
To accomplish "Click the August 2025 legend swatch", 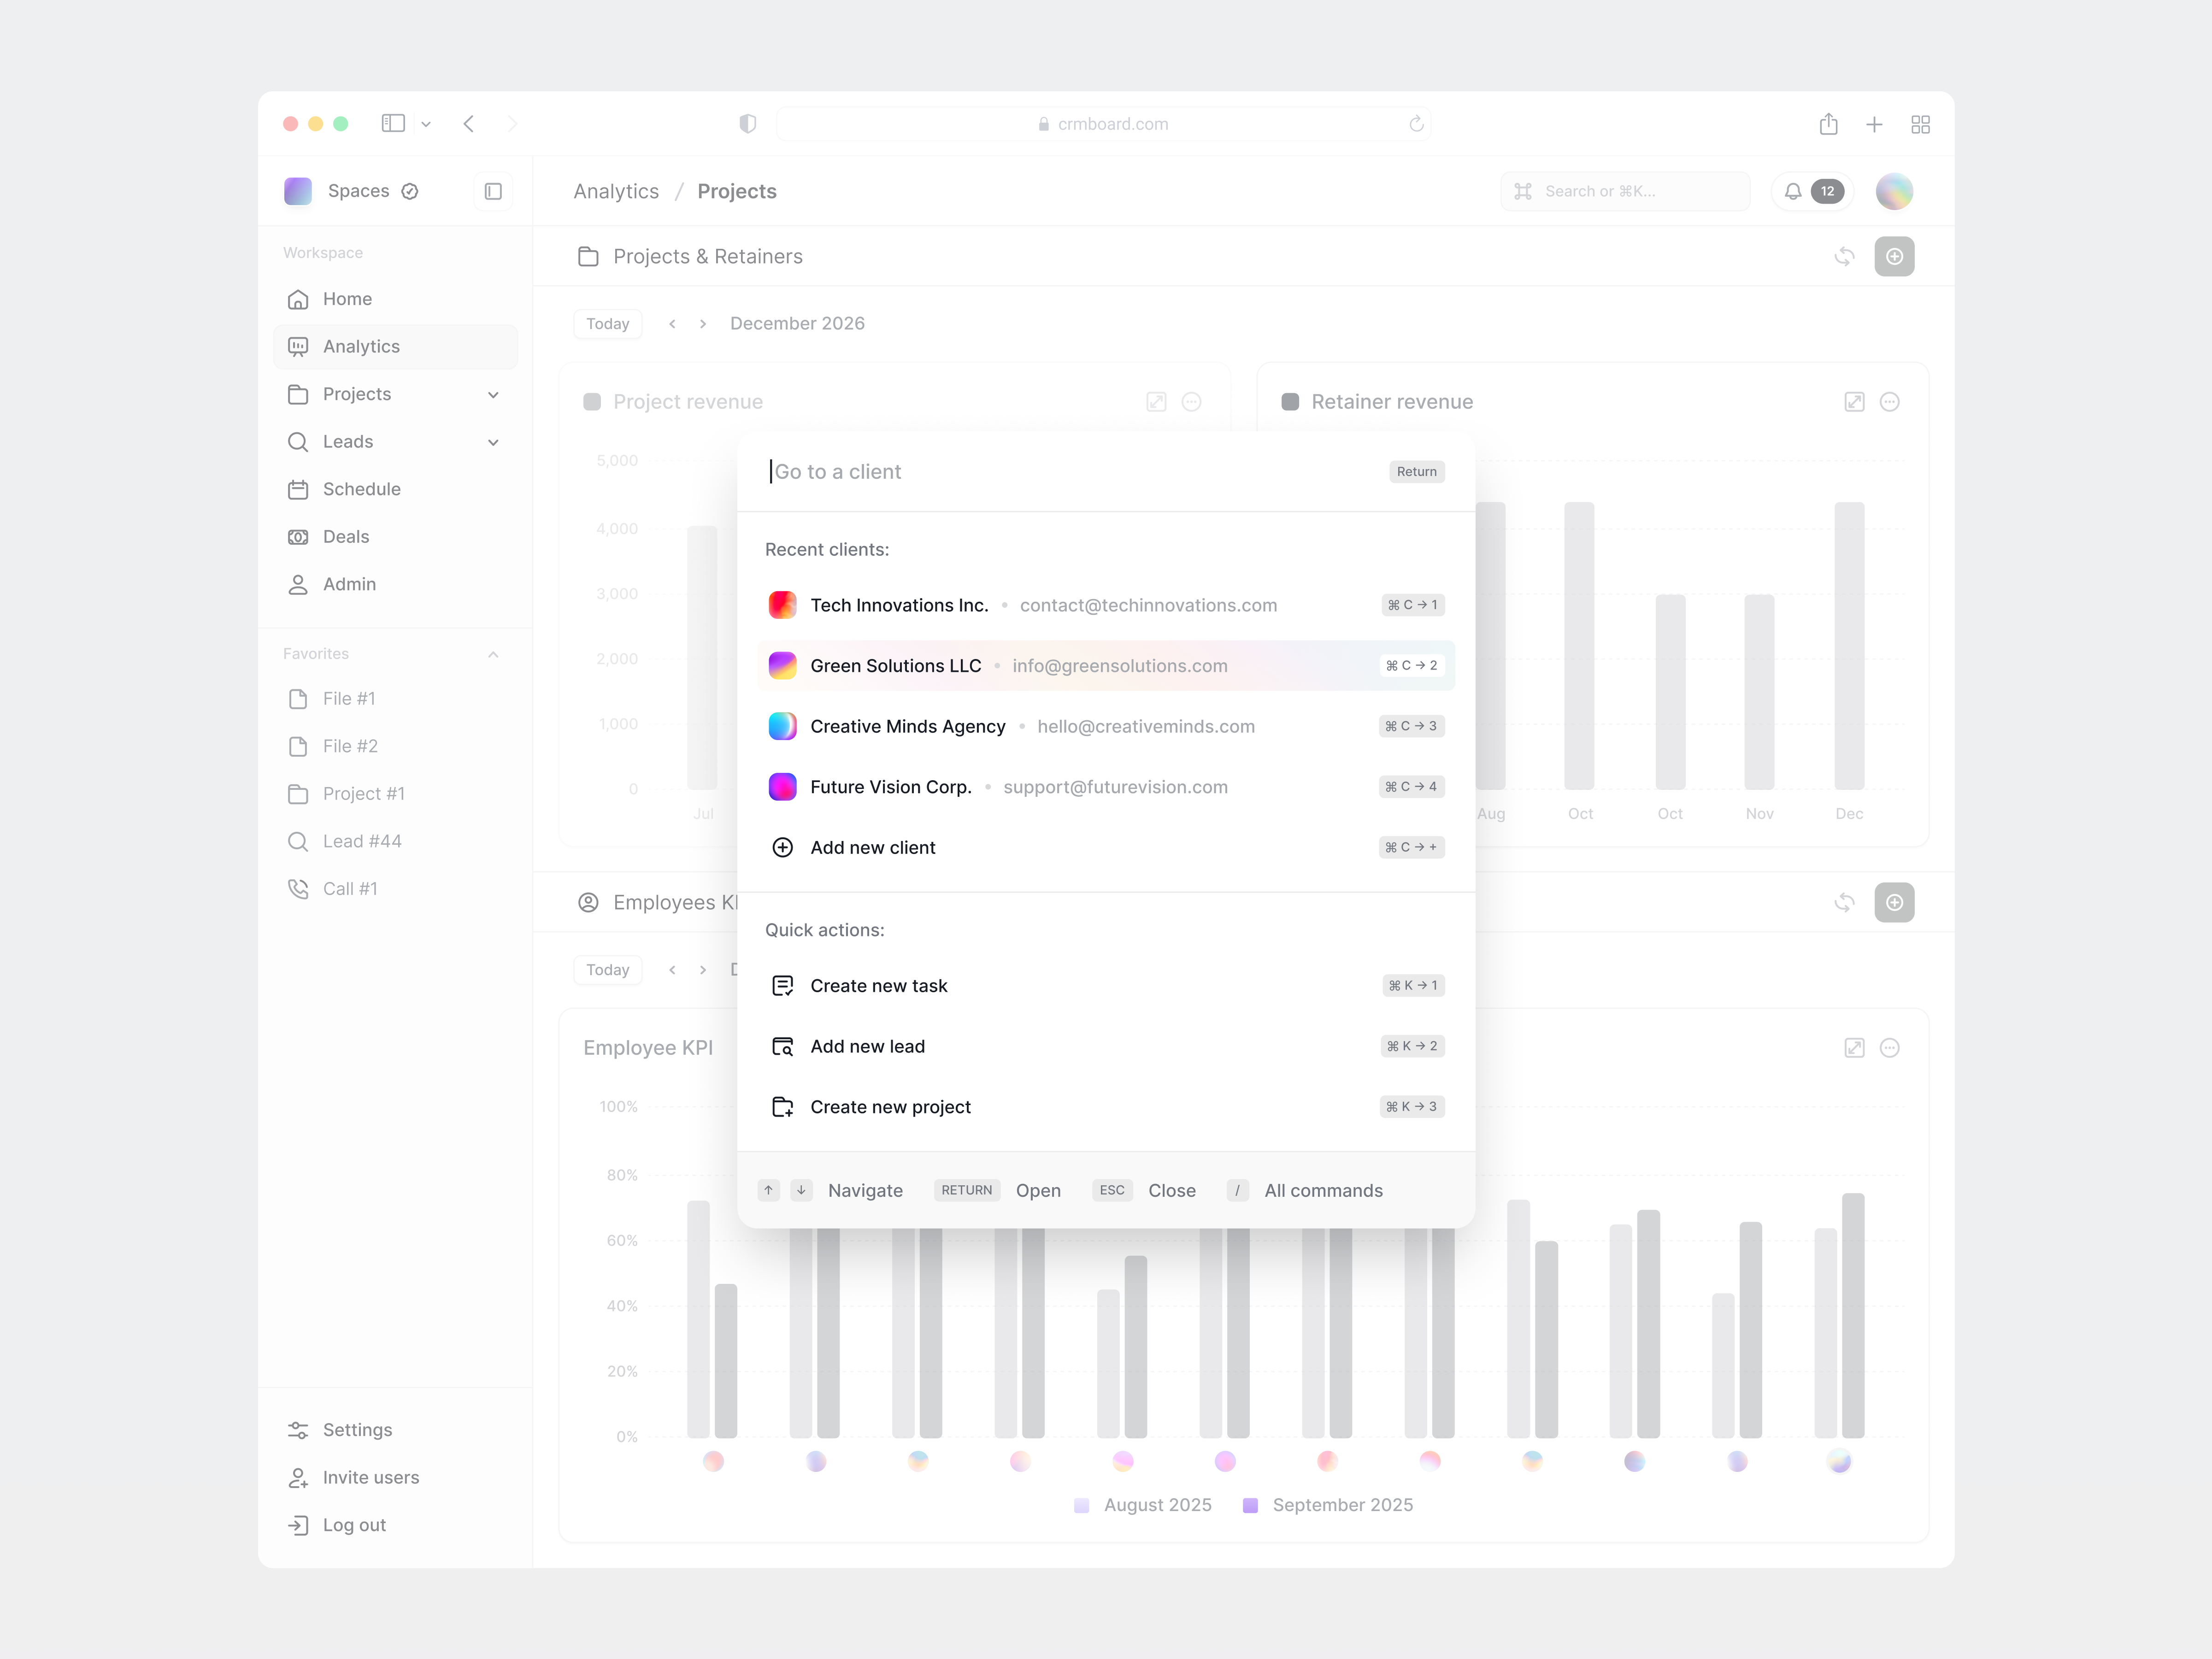I will [1082, 1505].
